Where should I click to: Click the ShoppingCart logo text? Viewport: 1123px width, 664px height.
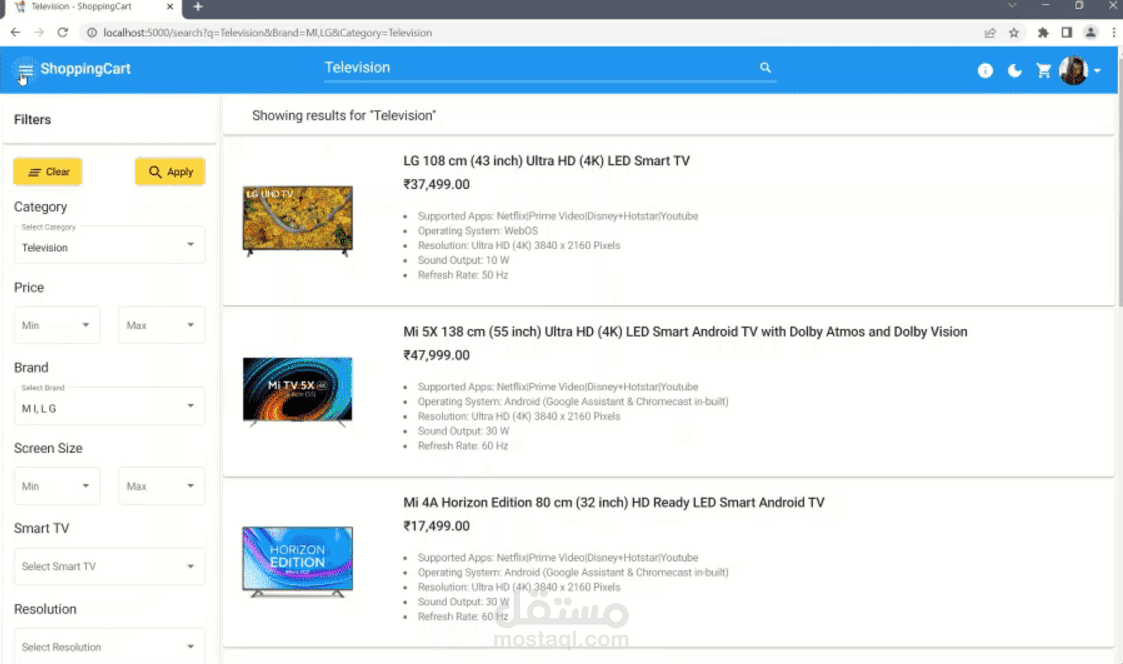[x=85, y=69]
